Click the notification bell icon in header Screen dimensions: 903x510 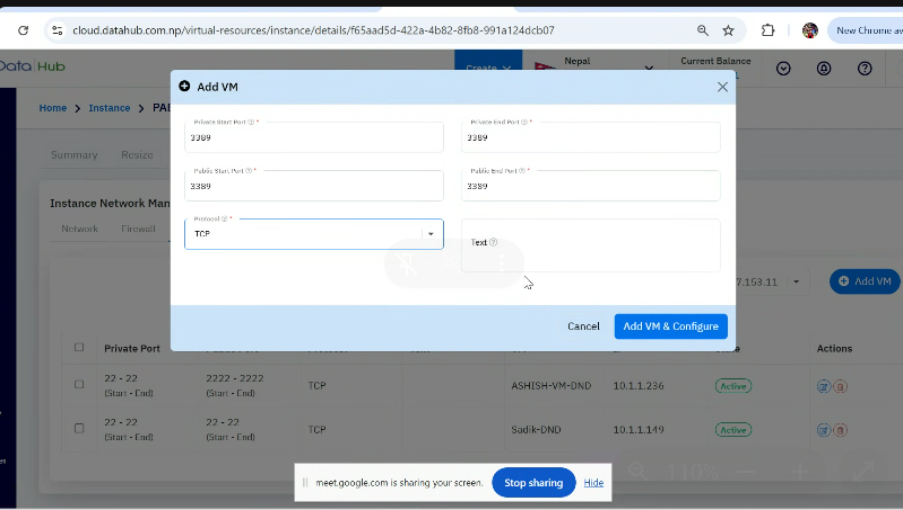[x=824, y=68]
